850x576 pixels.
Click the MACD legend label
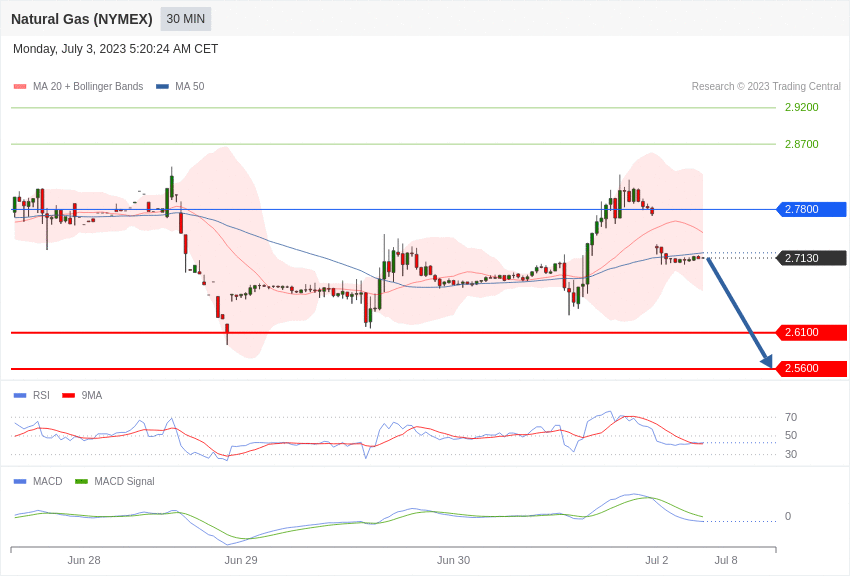(x=48, y=482)
